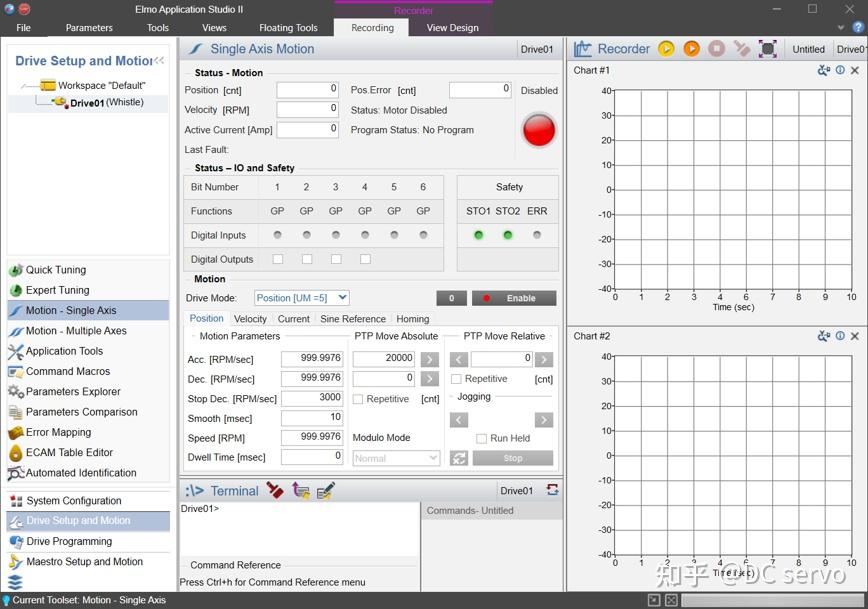
Task: Open Chart #1 info icon
Action: click(x=840, y=70)
